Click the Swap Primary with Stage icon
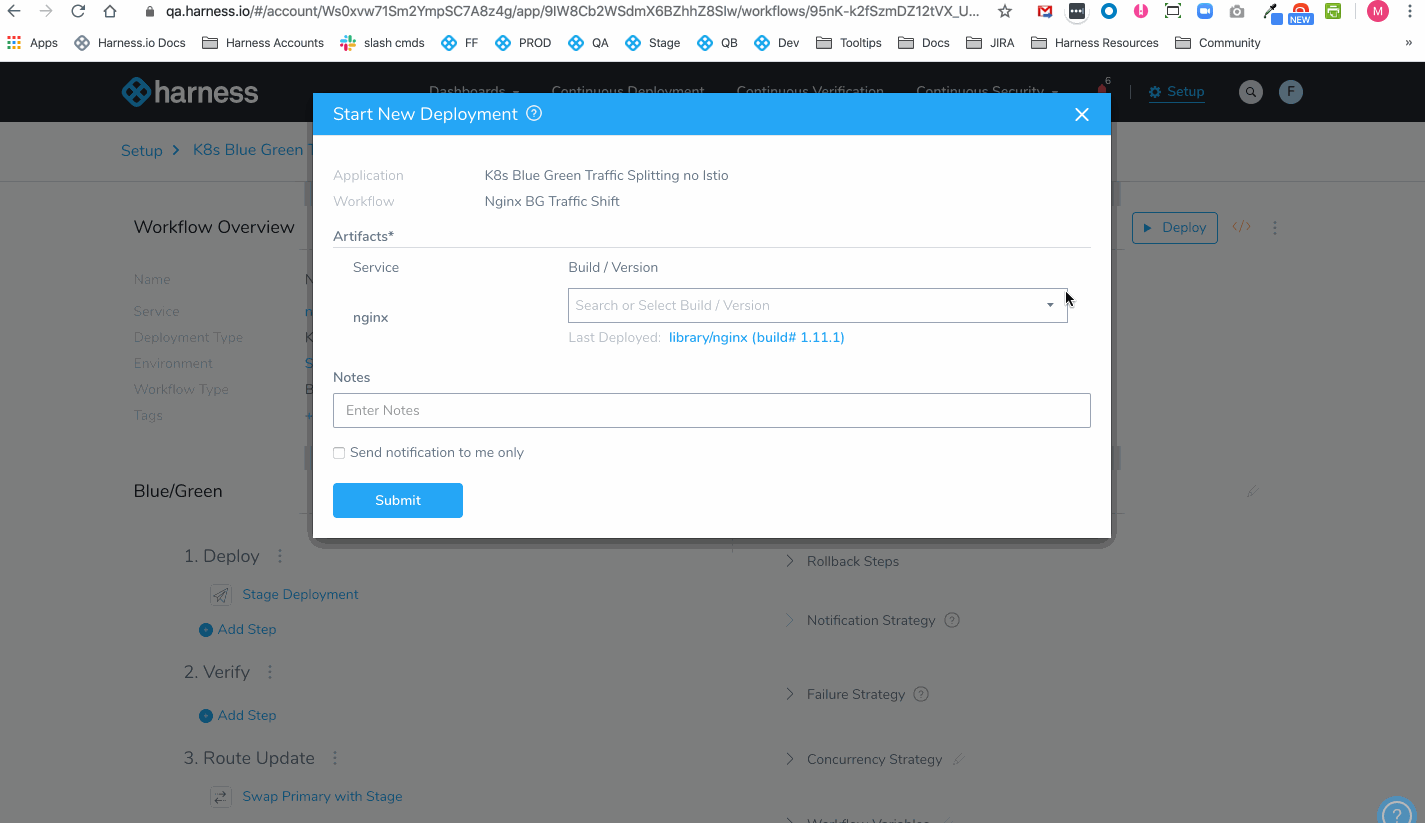This screenshot has height=823, width=1425. [221, 797]
